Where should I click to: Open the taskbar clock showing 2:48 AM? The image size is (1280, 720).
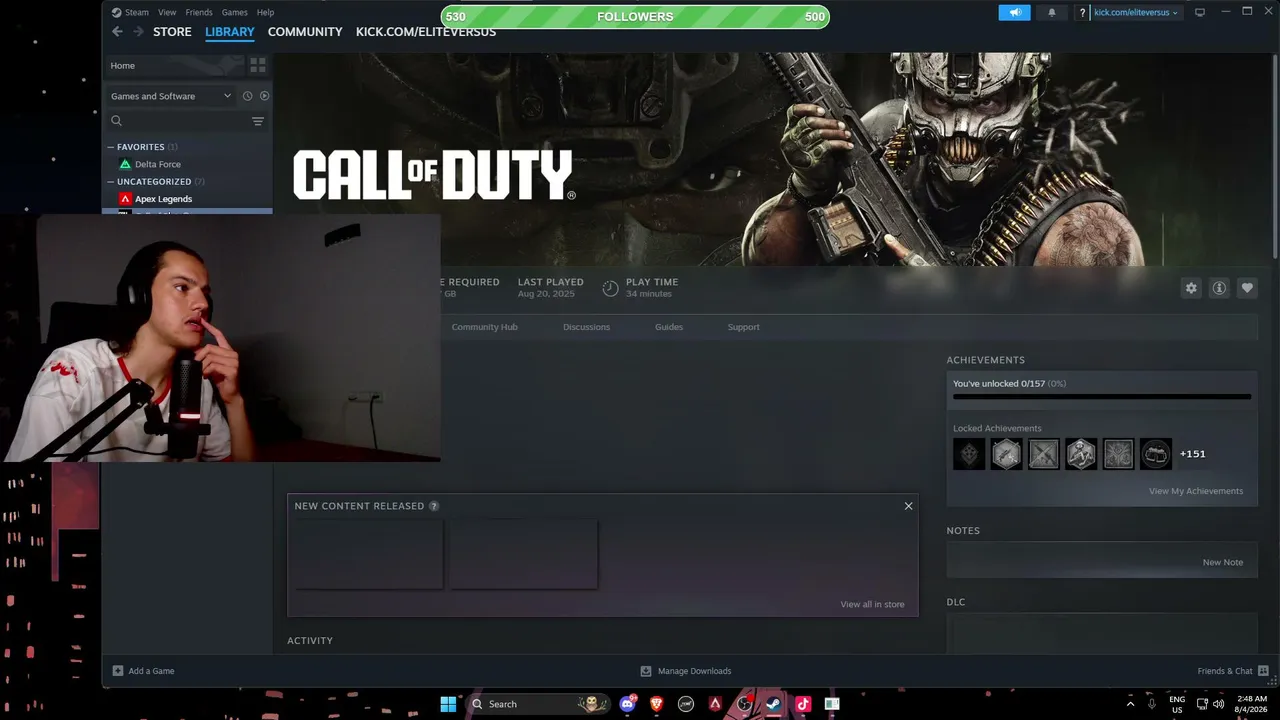coord(1252,704)
